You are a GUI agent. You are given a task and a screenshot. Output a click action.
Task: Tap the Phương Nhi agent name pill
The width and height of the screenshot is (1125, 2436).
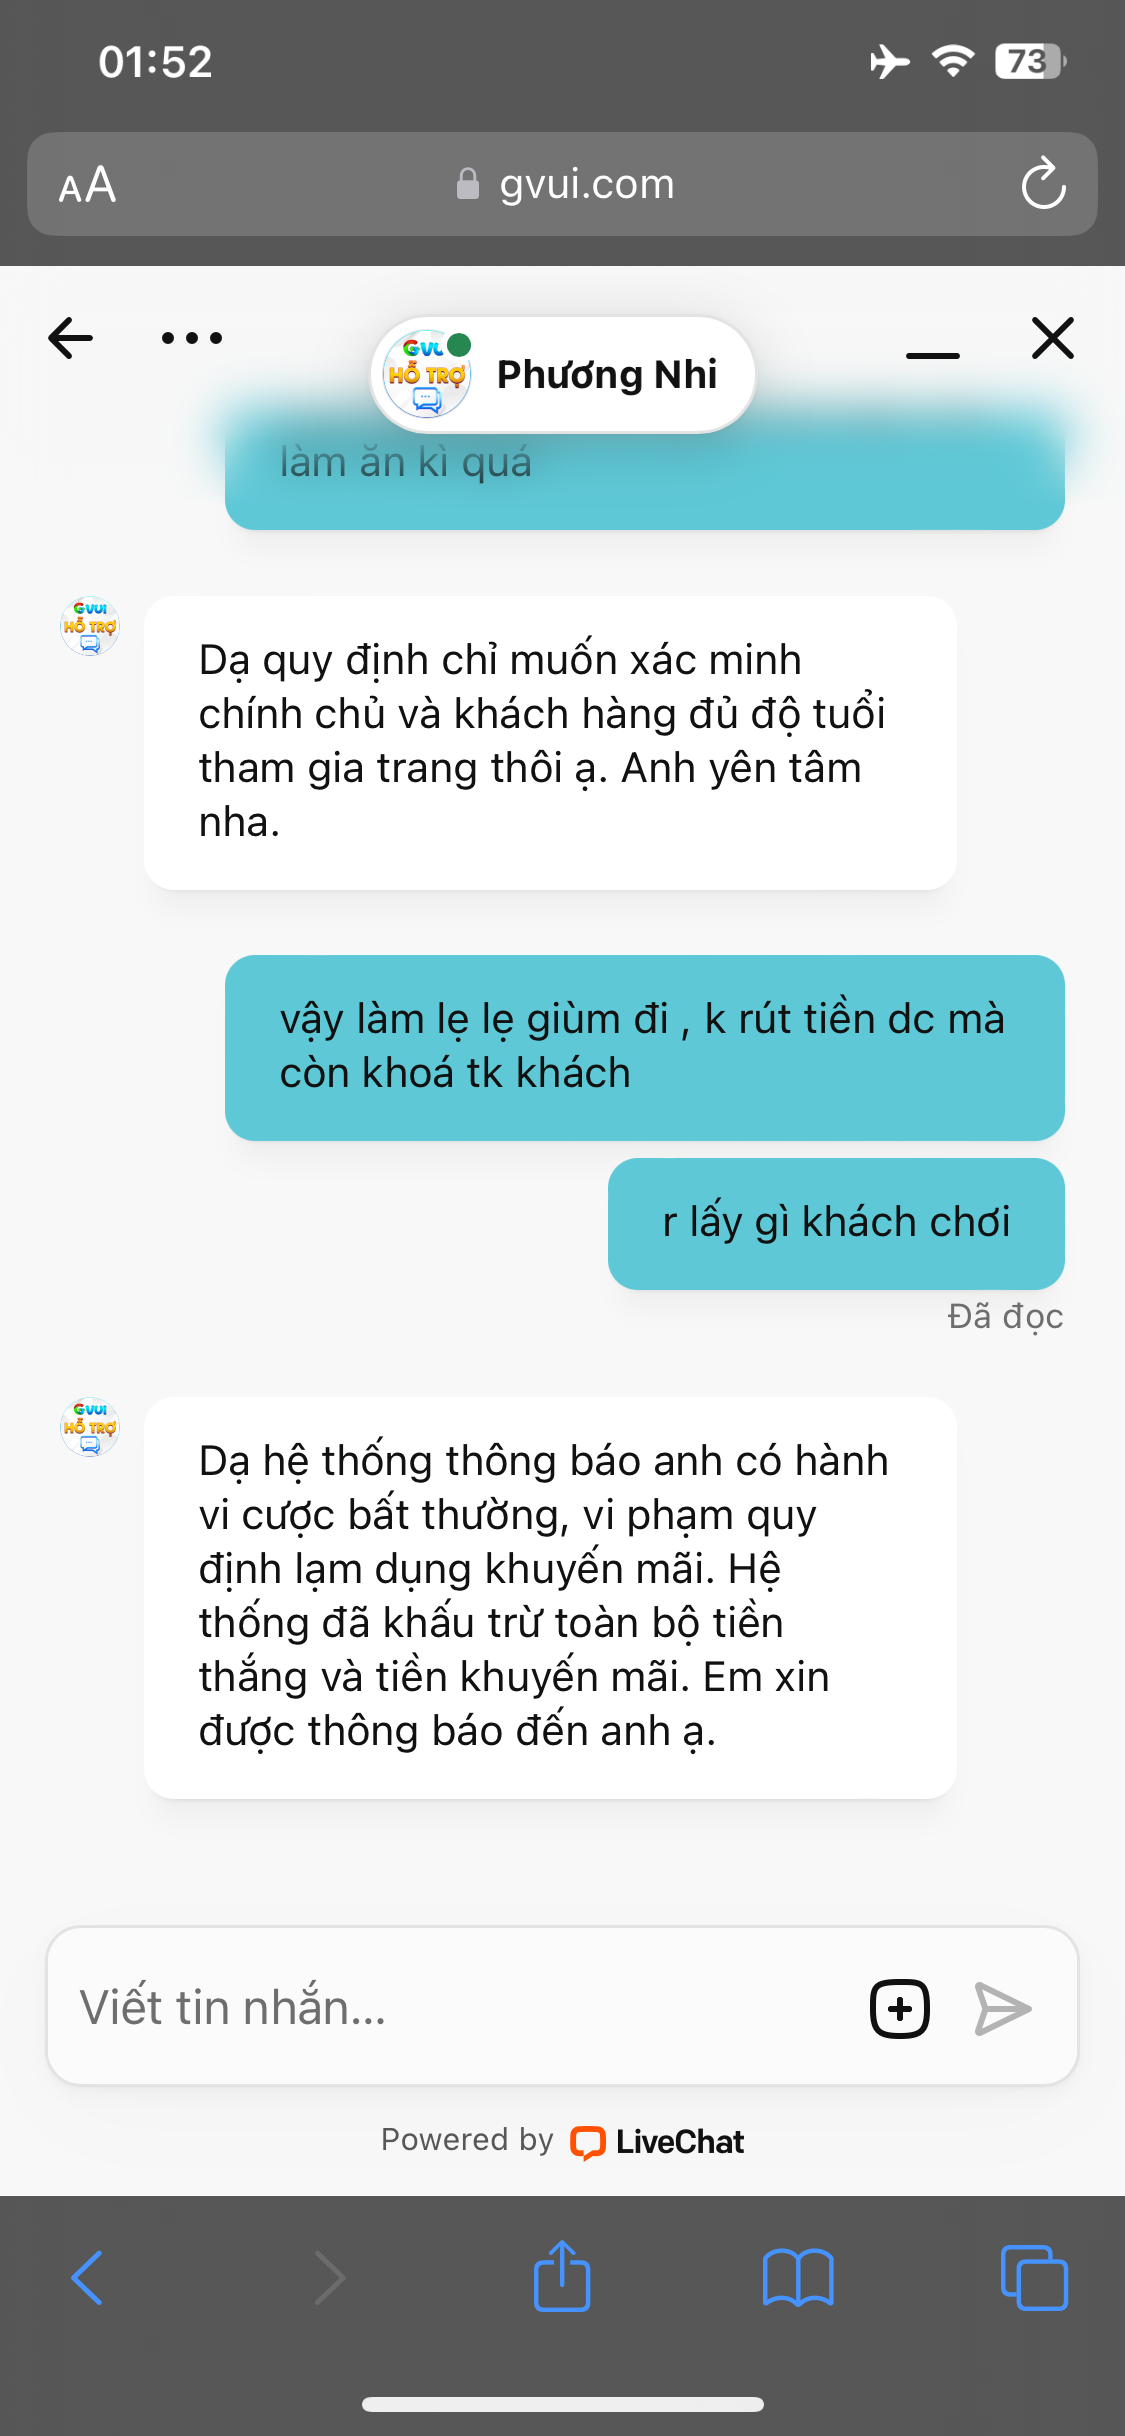(563, 375)
